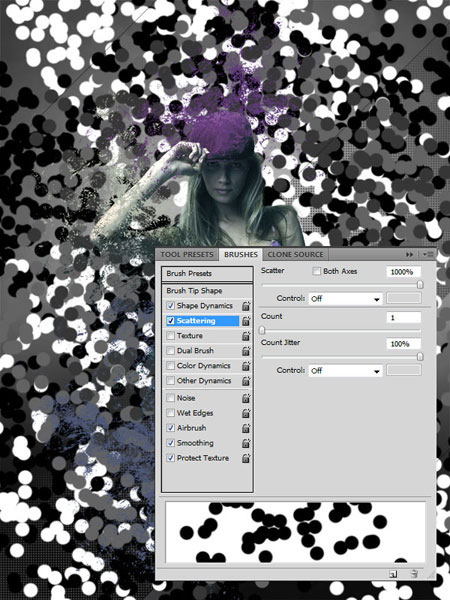Uncheck the Shape Dynamics checkbox
This screenshot has height=600, width=450.
[171, 306]
